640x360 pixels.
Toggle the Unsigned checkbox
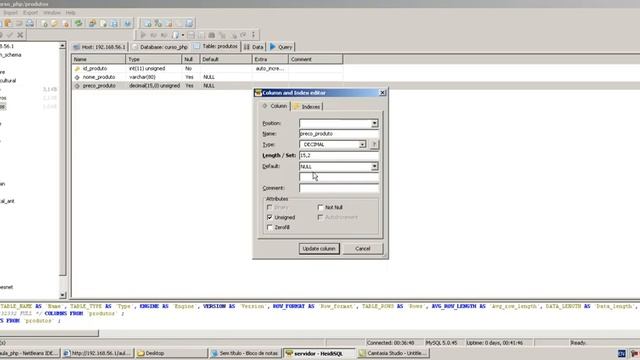(270, 217)
